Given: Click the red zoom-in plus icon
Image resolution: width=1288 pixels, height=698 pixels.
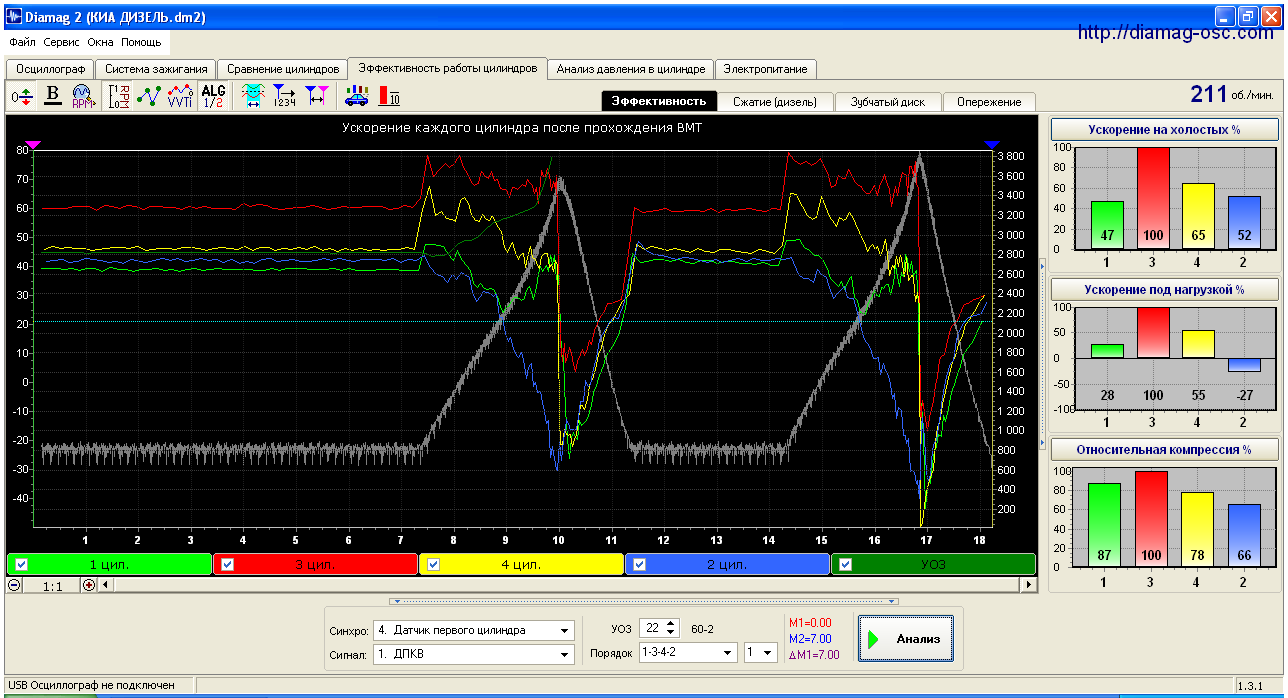Looking at the screenshot, I should tap(89, 585).
